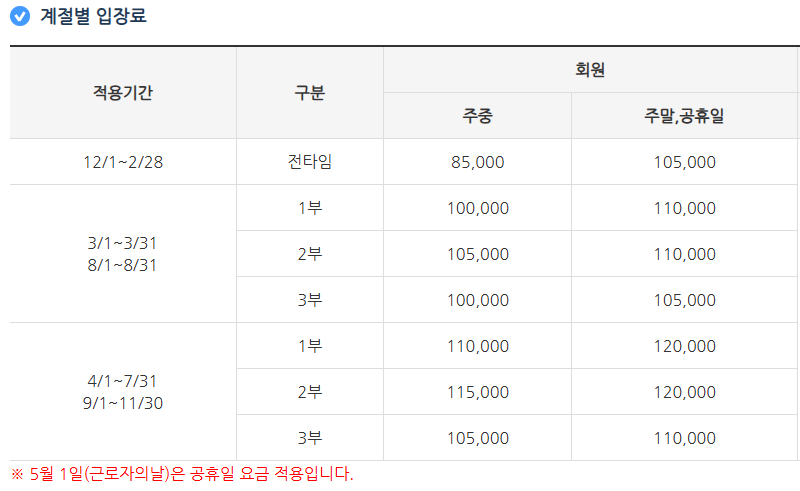Click 2부 in the 4/1~7/31 period

pos(309,392)
